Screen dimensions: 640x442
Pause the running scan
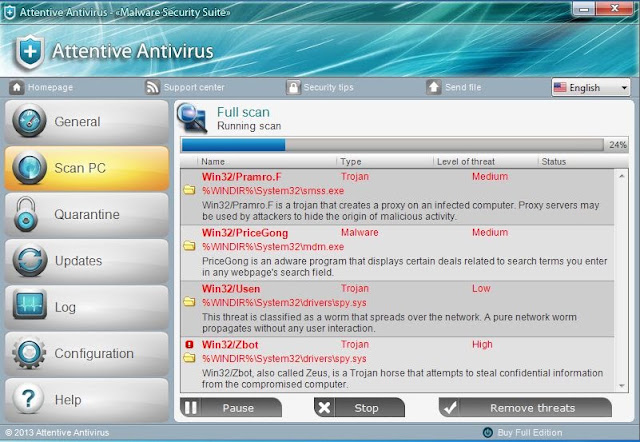pos(231,408)
